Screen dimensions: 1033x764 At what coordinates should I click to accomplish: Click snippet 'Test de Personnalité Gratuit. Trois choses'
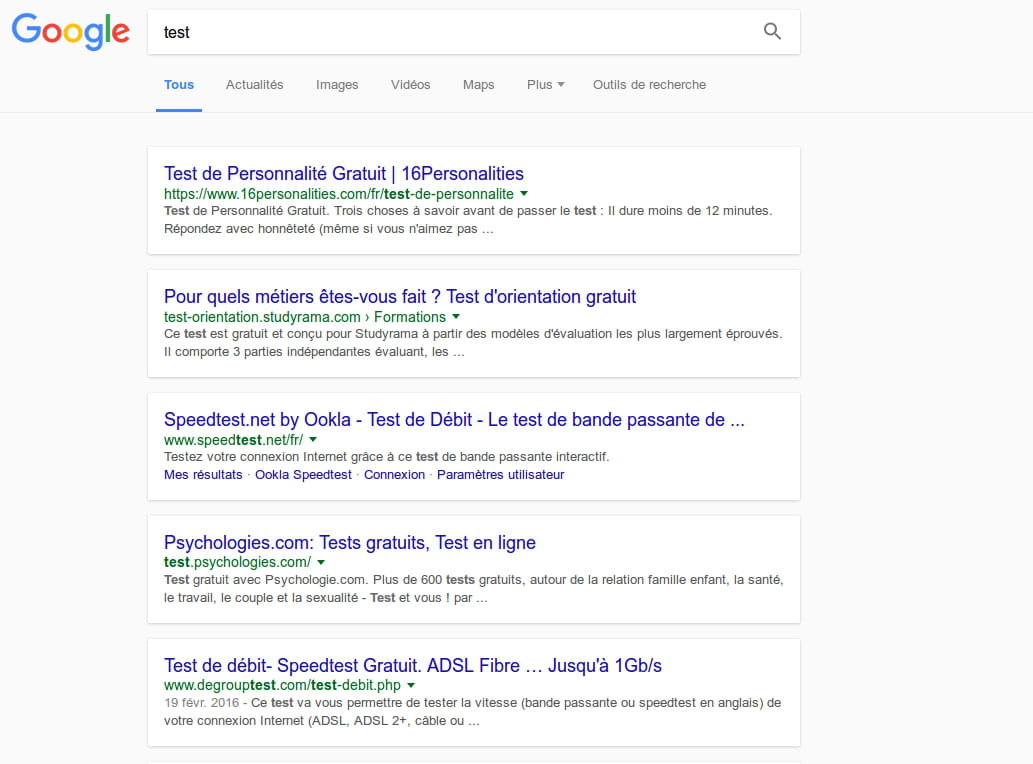tap(468, 220)
